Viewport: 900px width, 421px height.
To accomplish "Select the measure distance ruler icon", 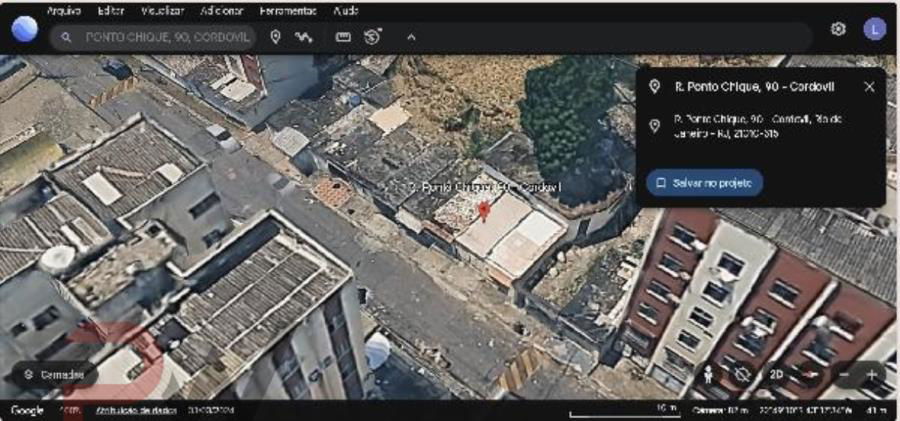I will (x=343, y=37).
